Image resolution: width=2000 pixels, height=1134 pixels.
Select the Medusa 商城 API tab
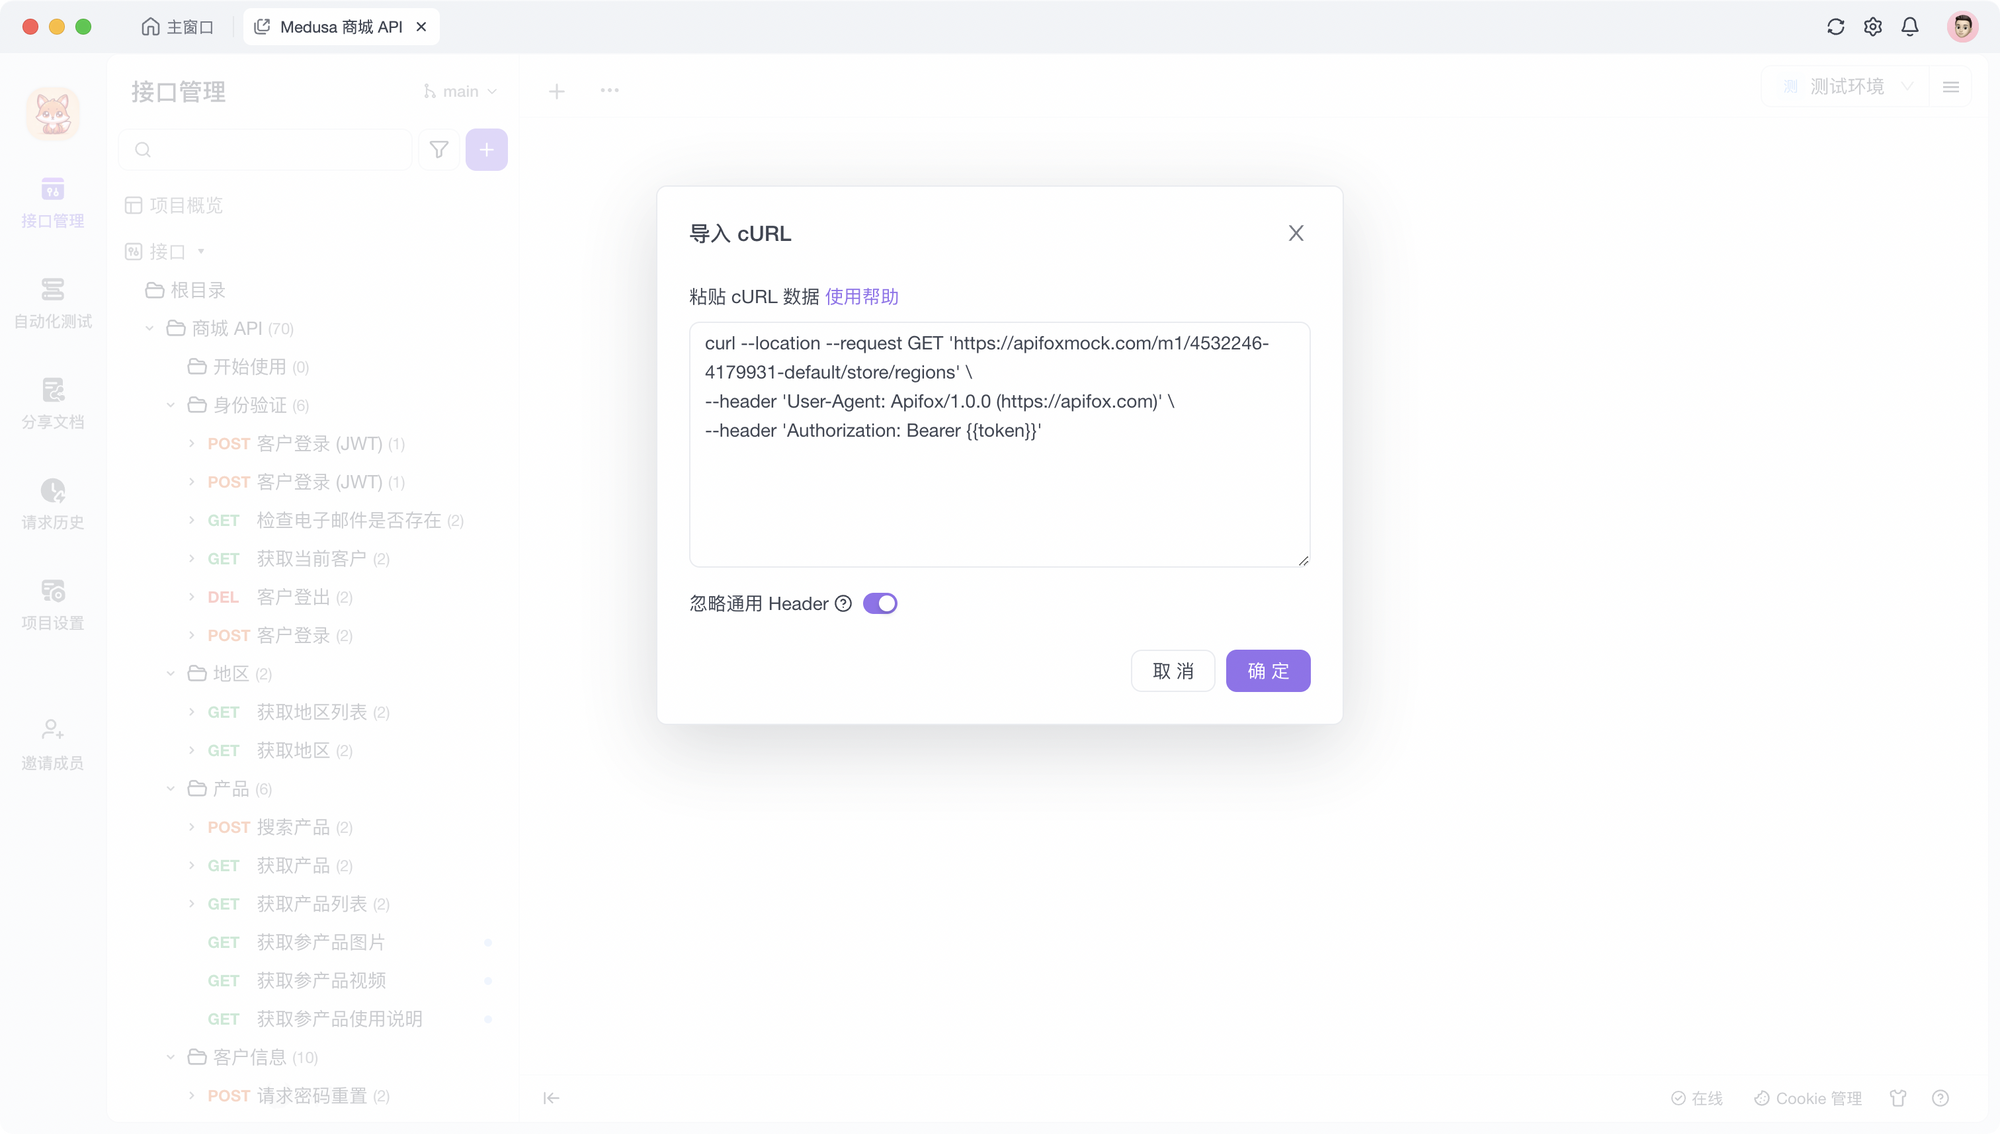(x=341, y=27)
